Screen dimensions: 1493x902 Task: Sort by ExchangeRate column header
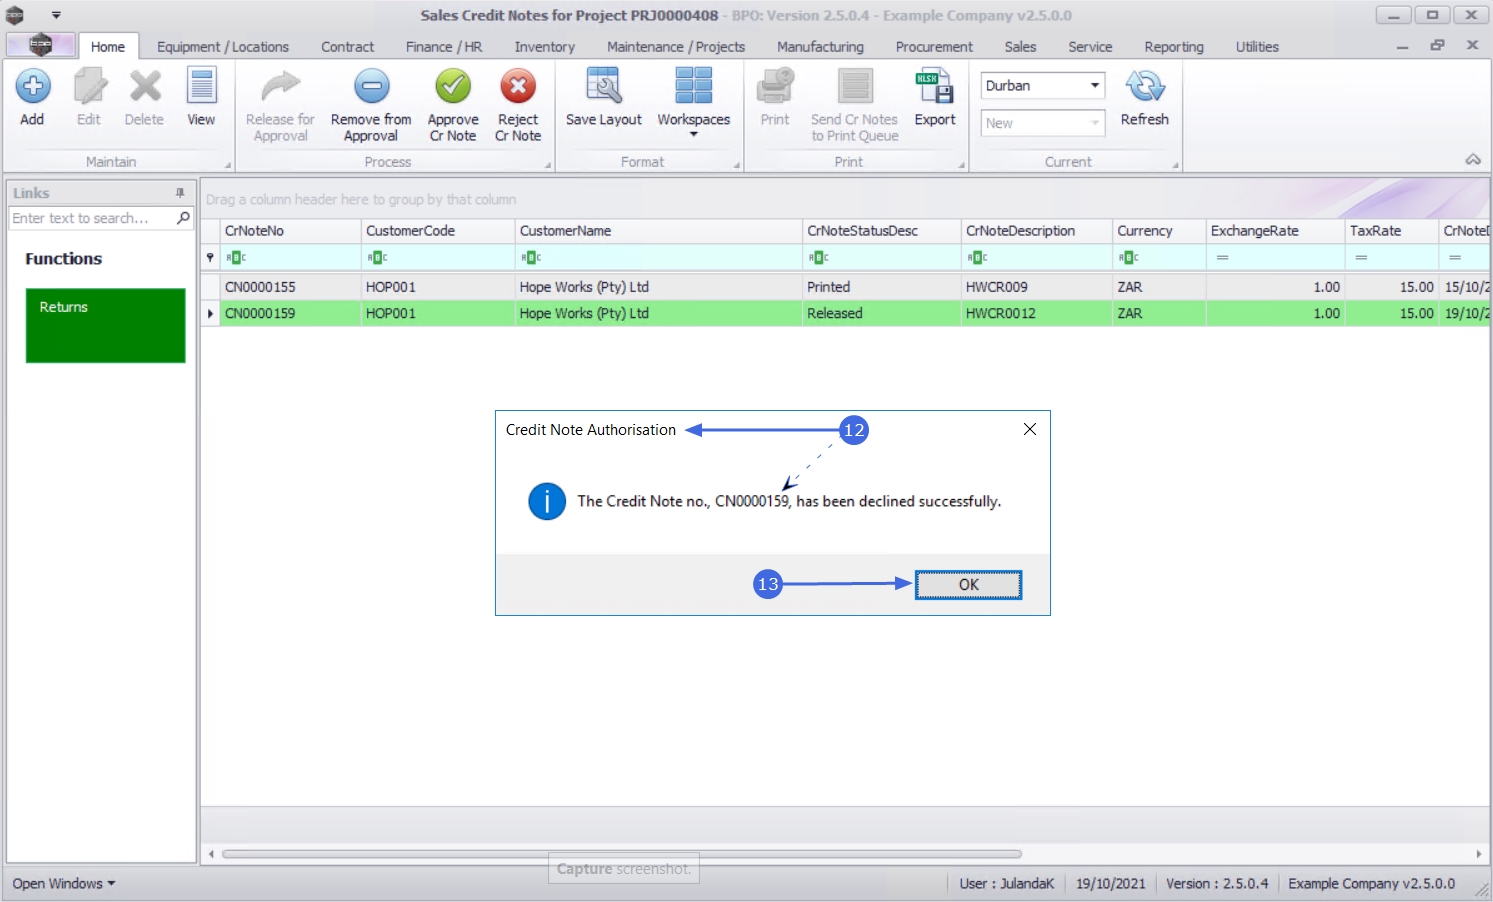point(1275,231)
